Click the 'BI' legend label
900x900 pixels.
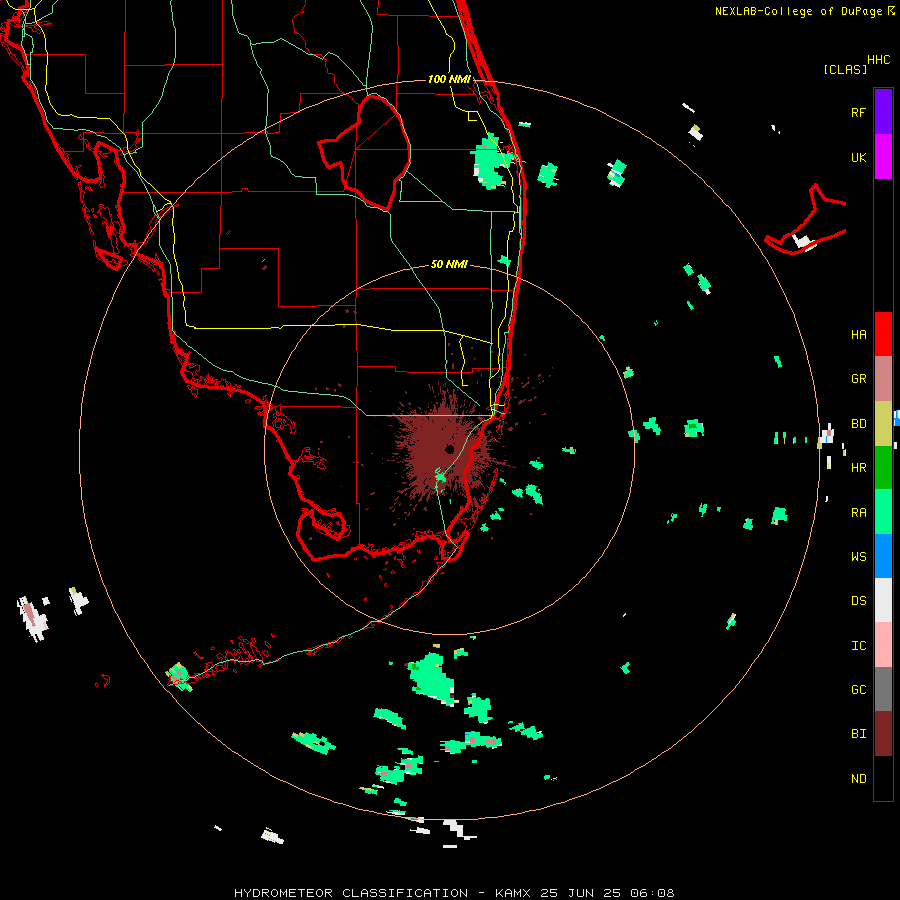click(858, 734)
